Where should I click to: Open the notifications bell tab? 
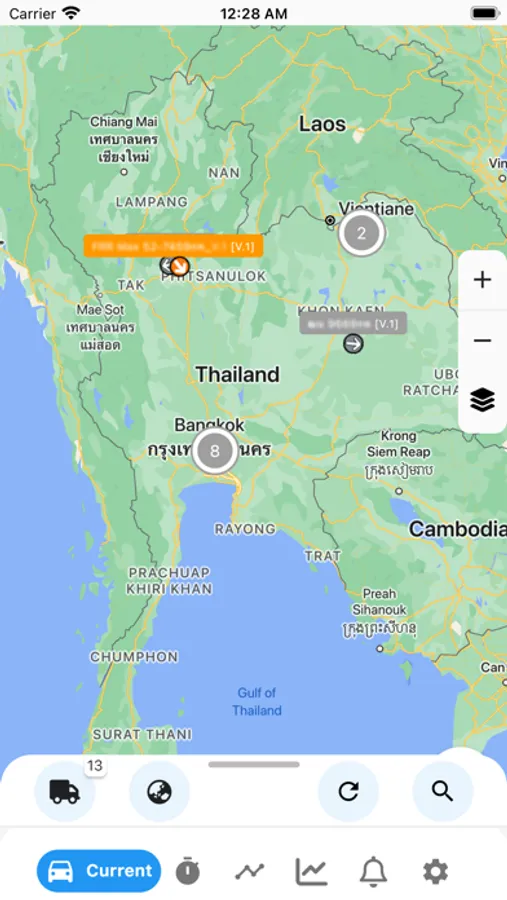pyautogui.click(x=373, y=872)
